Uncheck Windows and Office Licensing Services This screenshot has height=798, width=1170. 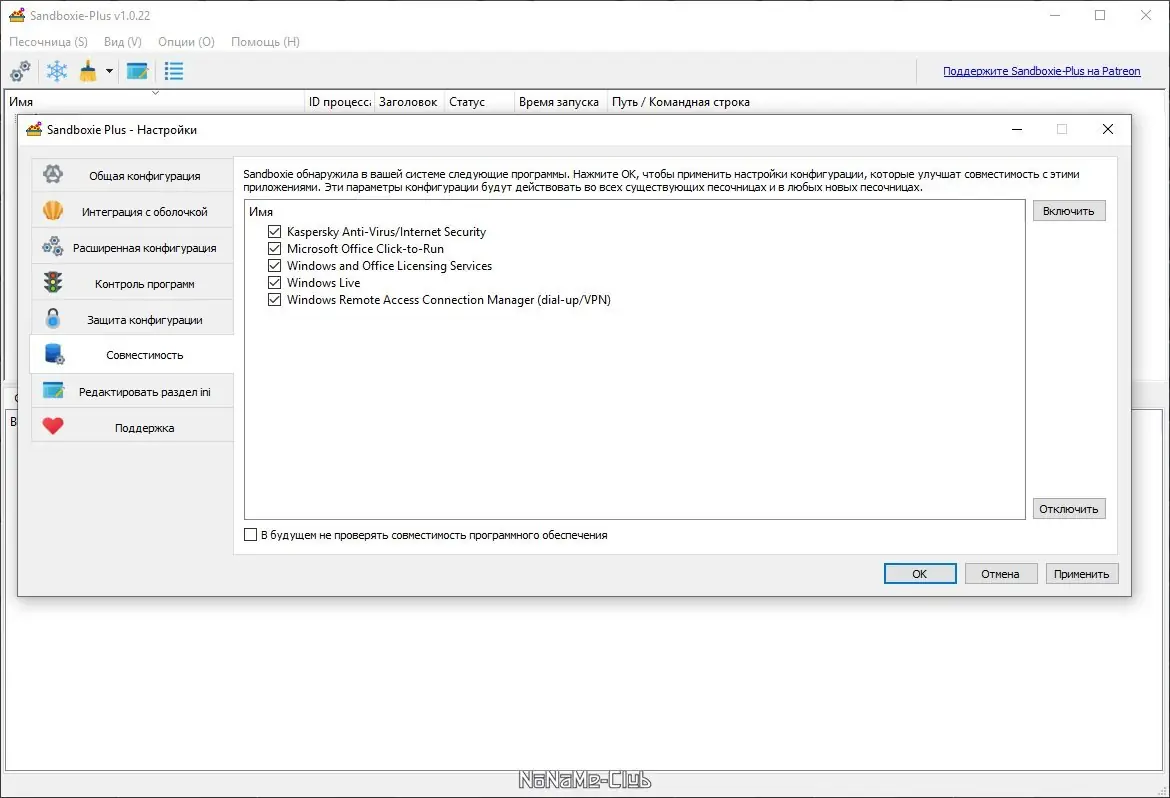pyautogui.click(x=275, y=265)
